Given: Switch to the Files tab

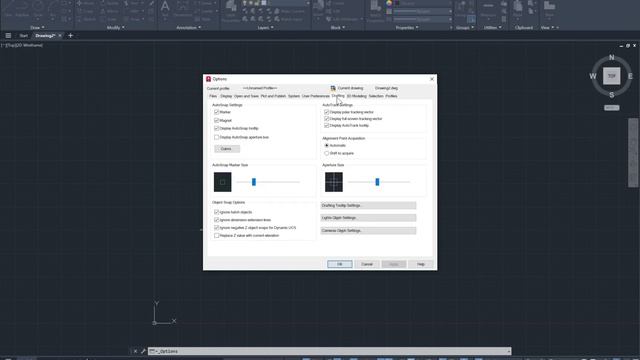Looking at the screenshot, I should tap(213, 96).
